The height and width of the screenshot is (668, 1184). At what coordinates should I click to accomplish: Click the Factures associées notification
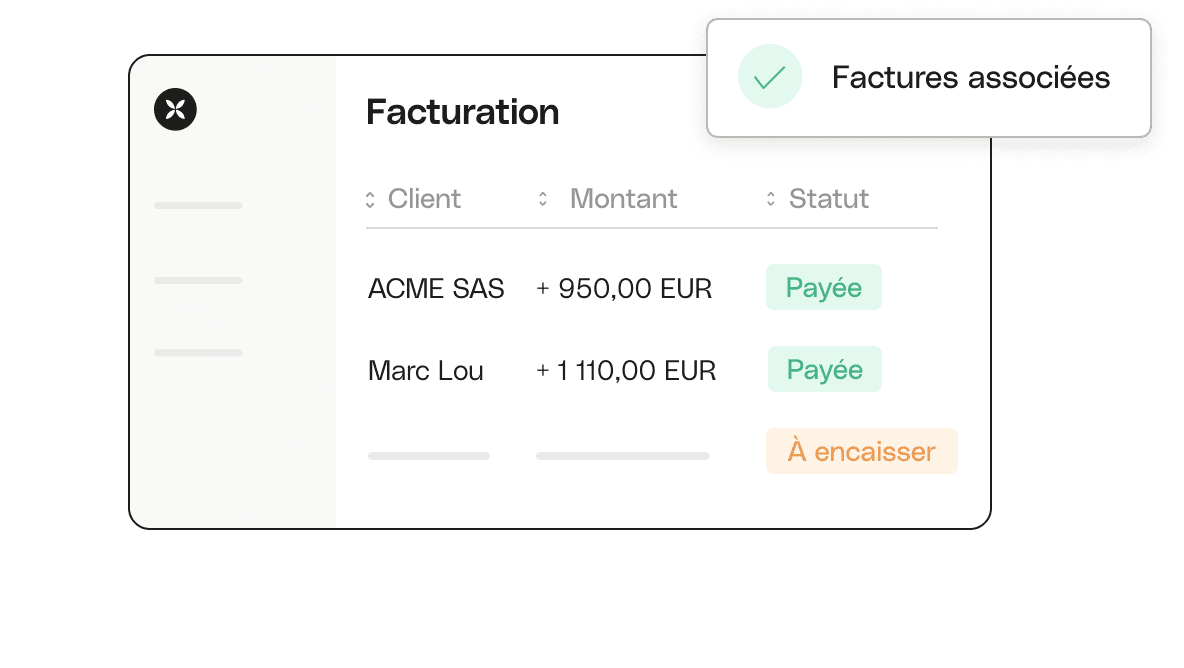click(x=929, y=78)
